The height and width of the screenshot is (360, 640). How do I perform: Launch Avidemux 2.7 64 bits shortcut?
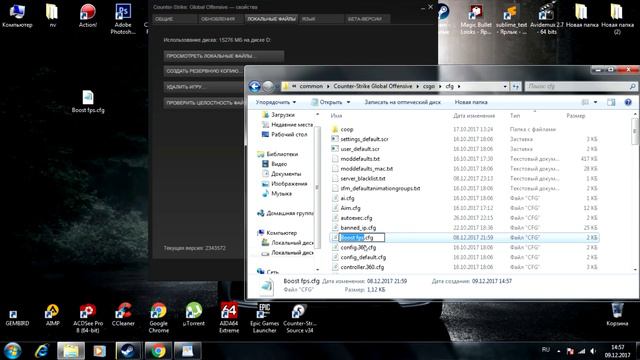547,19
